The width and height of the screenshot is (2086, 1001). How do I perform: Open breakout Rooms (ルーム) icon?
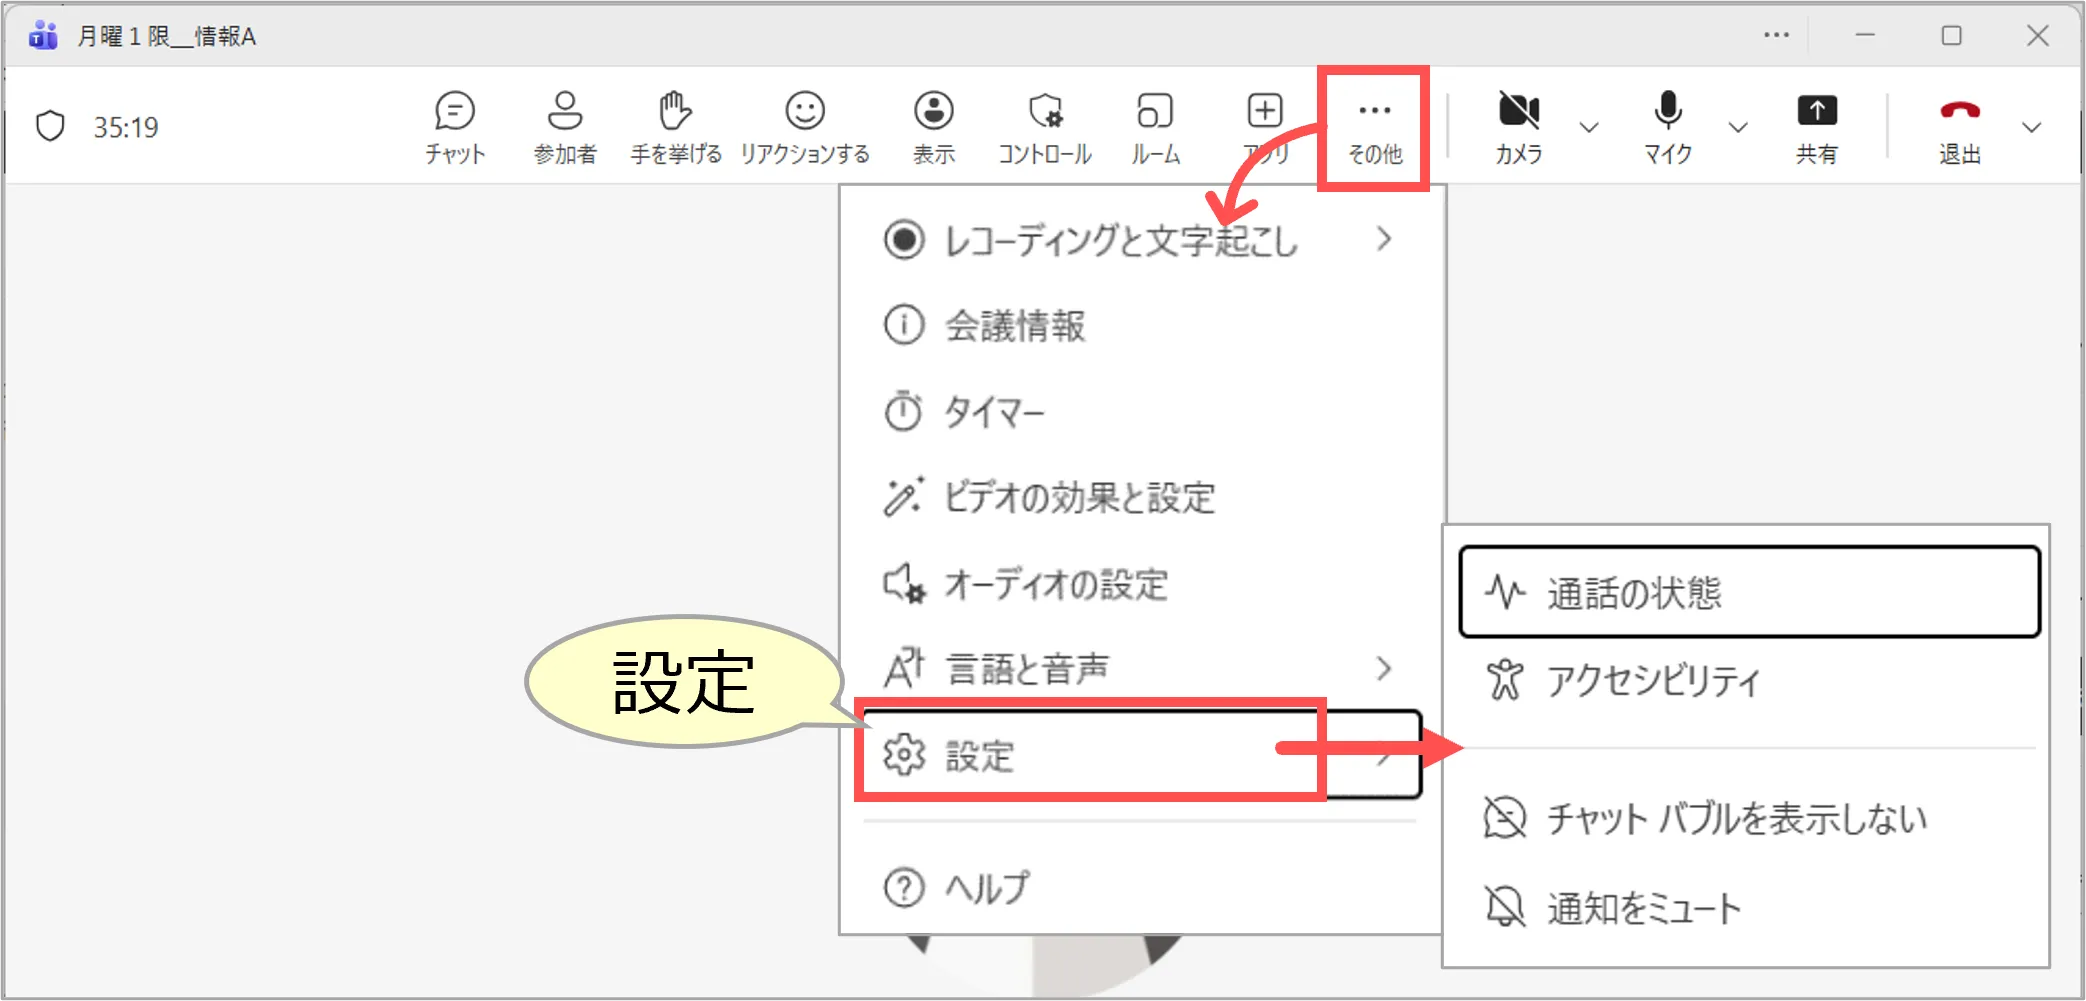(x=1155, y=112)
